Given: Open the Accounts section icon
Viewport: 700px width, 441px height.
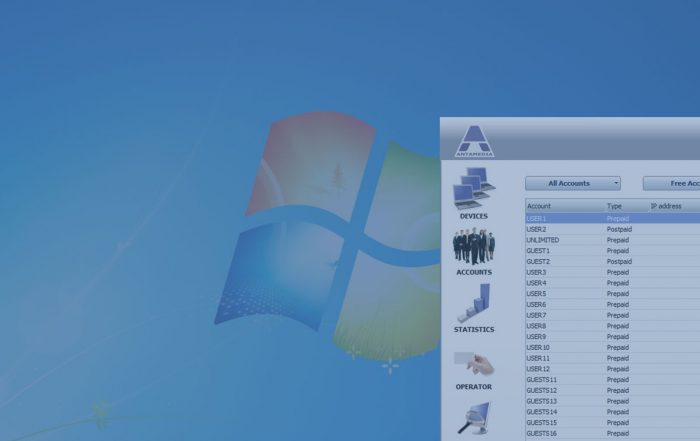Looking at the screenshot, I should pyautogui.click(x=474, y=247).
